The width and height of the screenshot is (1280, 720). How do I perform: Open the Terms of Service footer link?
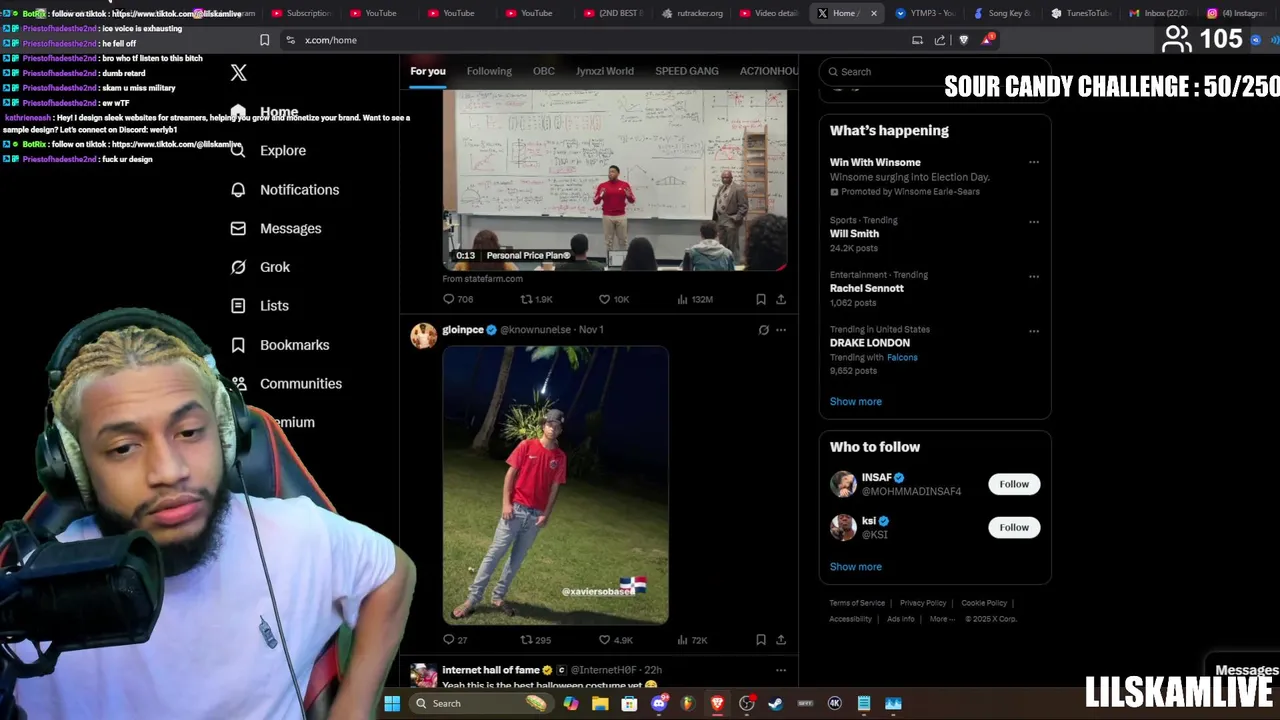click(857, 603)
